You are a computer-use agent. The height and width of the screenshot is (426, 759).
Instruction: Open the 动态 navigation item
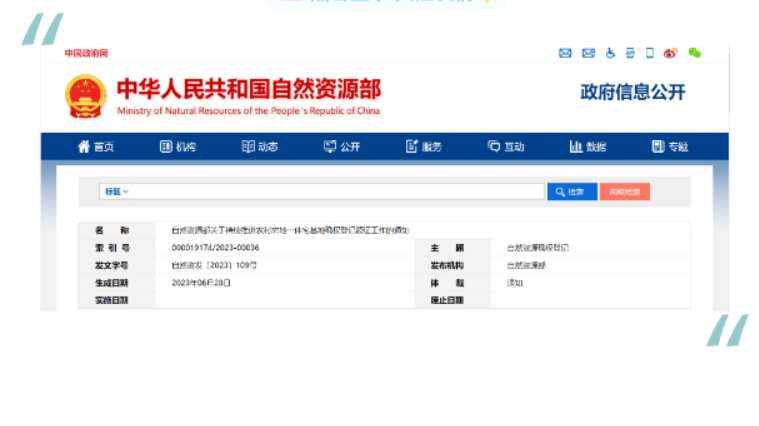click(x=260, y=147)
